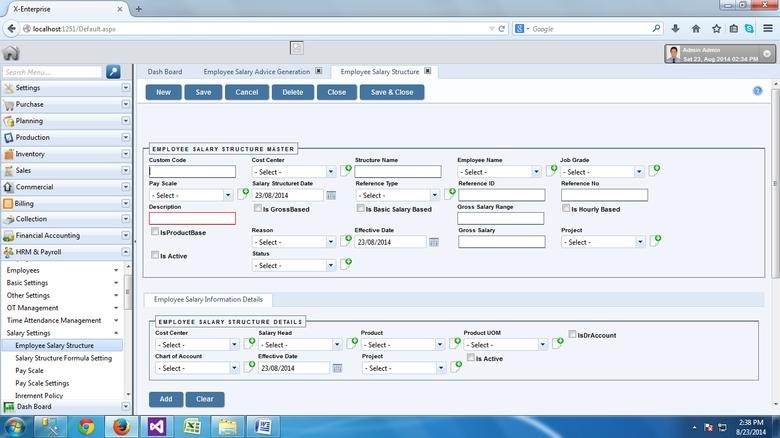
Task: Tick the Is Hourly Based checkbox
Action: 566,208
